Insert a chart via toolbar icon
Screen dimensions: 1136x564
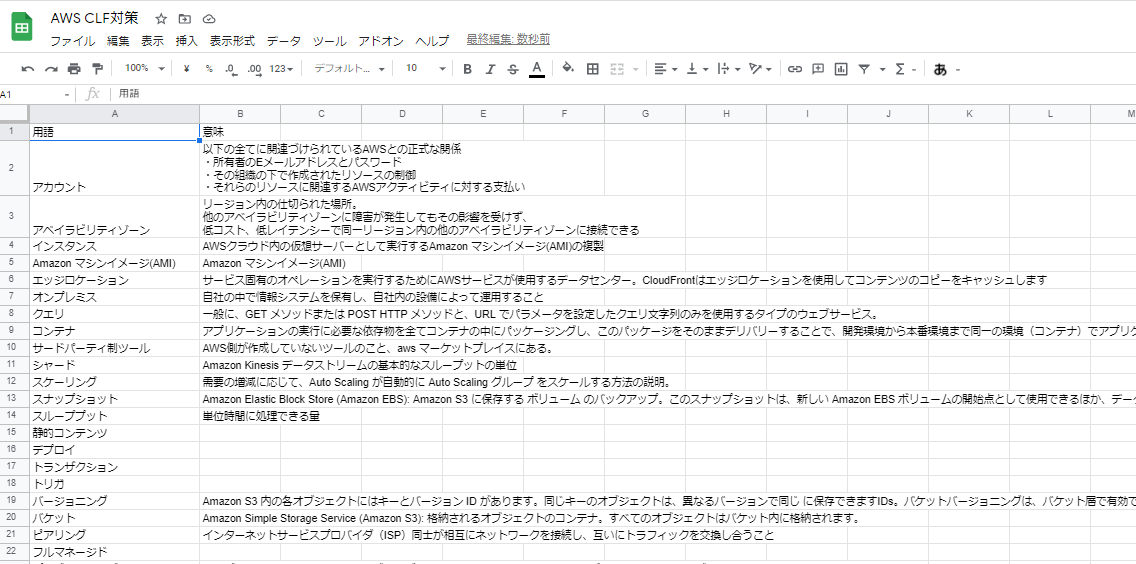(840, 69)
